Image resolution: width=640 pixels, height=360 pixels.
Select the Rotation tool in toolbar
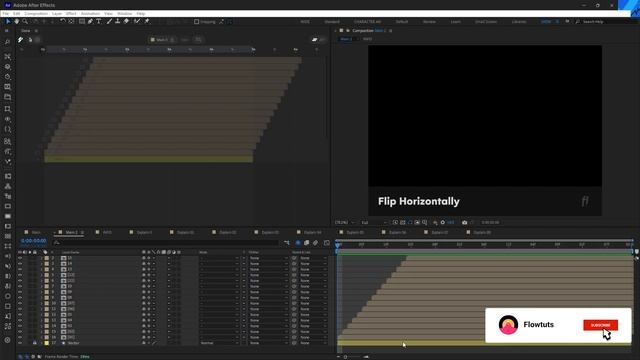coord(63,21)
